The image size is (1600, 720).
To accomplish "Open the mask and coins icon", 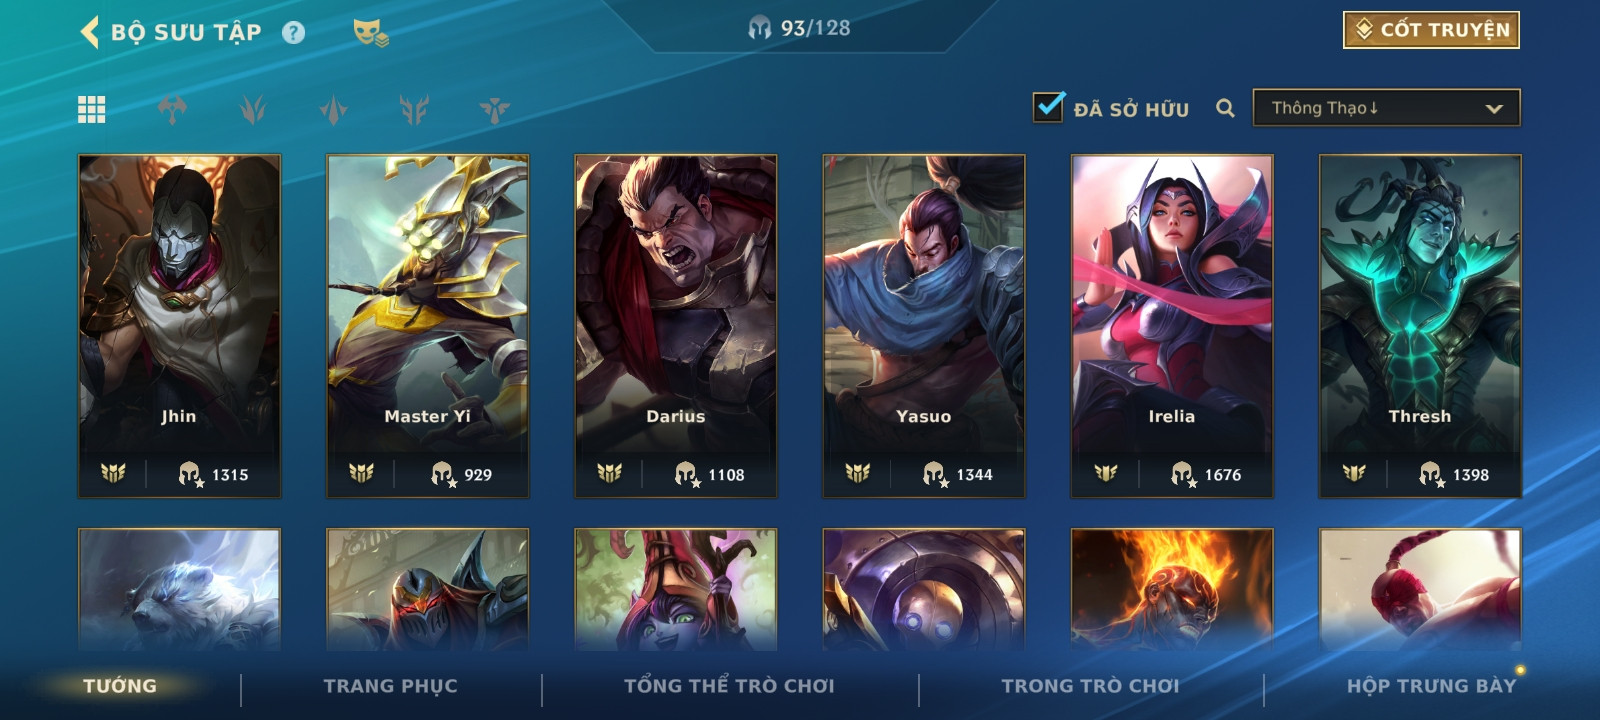I will click(x=370, y=33).
